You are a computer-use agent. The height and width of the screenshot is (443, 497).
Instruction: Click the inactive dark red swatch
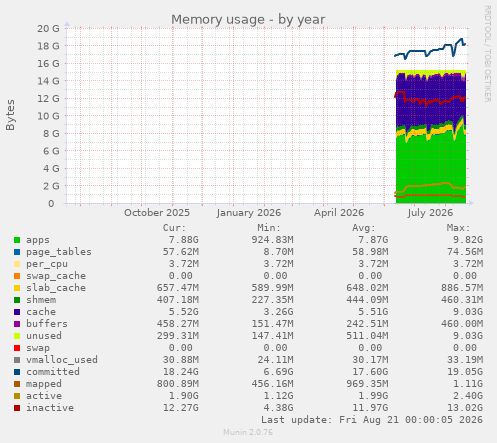click(x=17, y=408)
